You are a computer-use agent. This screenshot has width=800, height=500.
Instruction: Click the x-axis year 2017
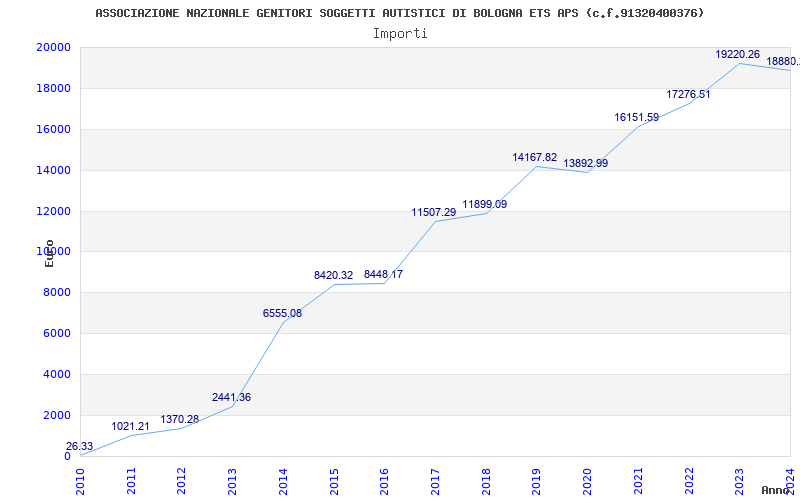pyautogui.click(x=435, y=482)
